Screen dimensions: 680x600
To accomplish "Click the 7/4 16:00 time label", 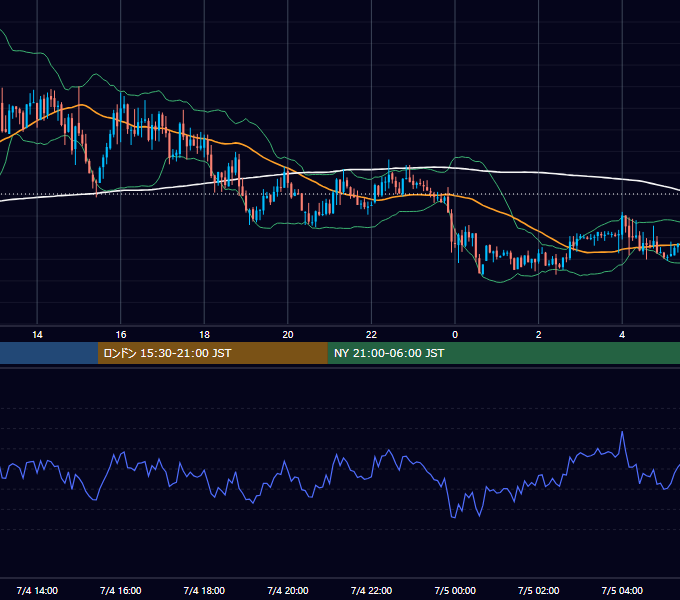I will (121, 590).
